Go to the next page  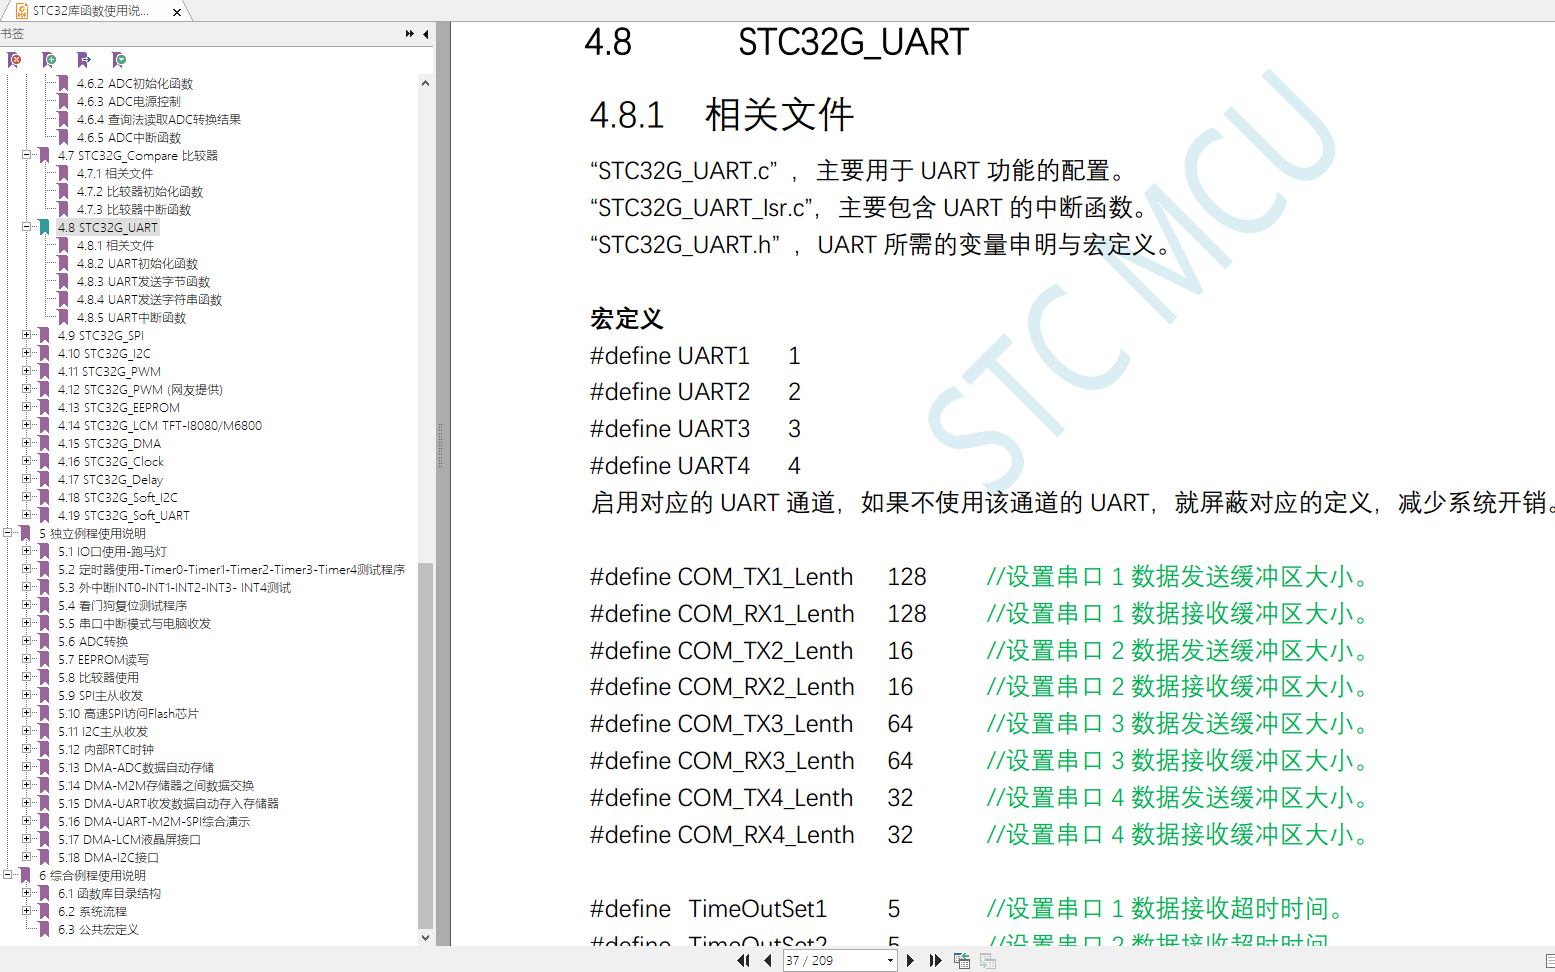[x=910, y=960]
